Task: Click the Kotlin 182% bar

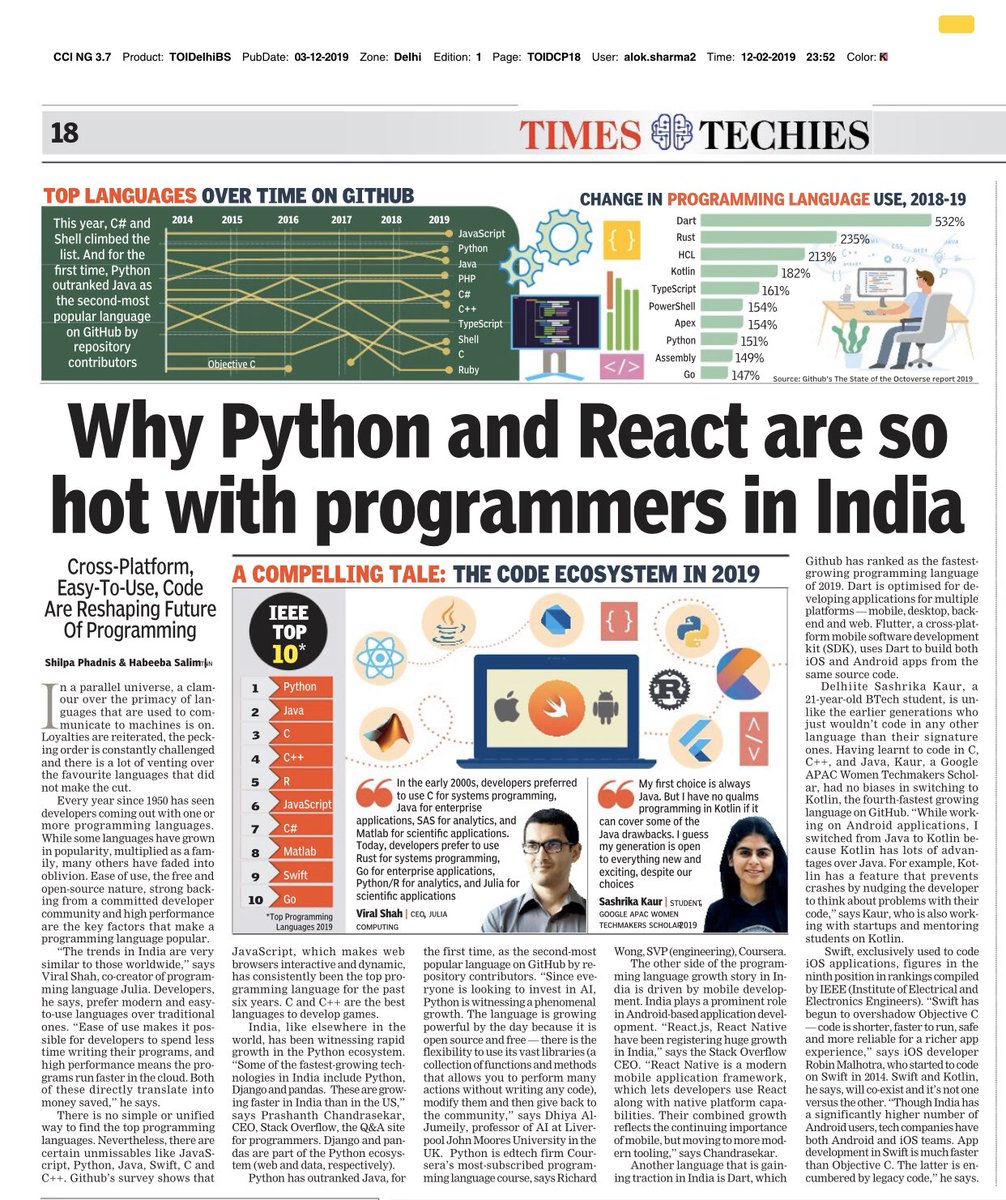Action: [741, 273]
